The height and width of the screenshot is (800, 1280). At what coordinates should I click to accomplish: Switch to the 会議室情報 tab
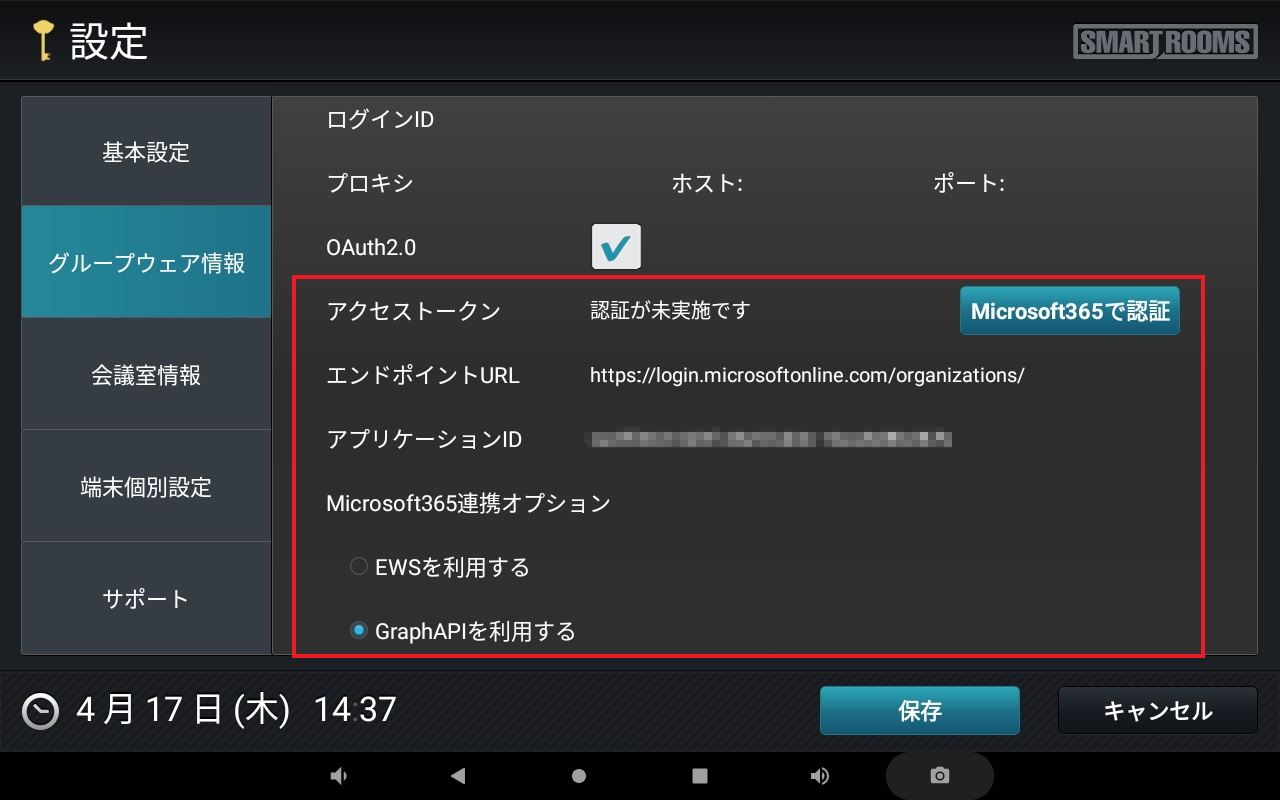(x=146, y=375)
